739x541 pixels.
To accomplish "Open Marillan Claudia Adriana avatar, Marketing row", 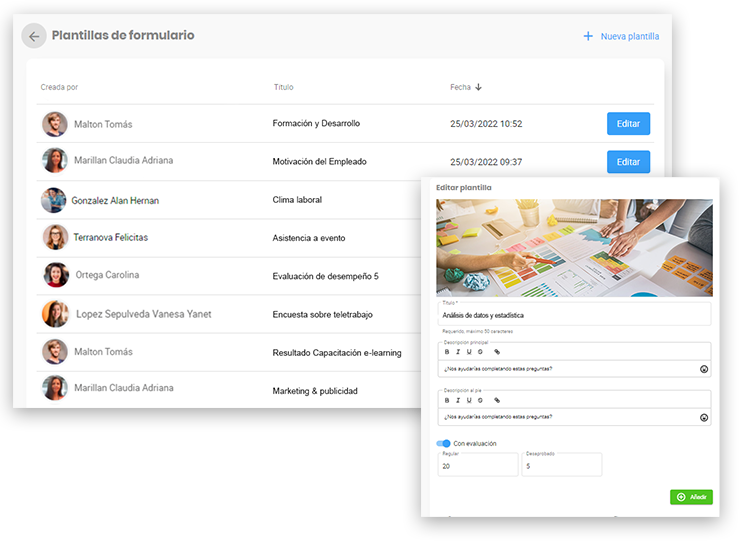I will coord(55,388).
